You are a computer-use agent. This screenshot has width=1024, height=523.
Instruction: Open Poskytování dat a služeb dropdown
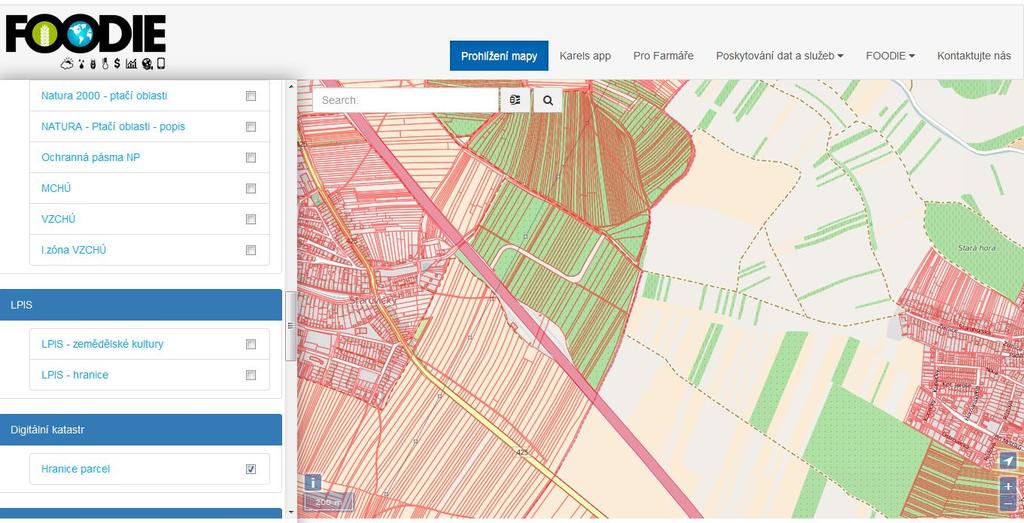point(780,55)
